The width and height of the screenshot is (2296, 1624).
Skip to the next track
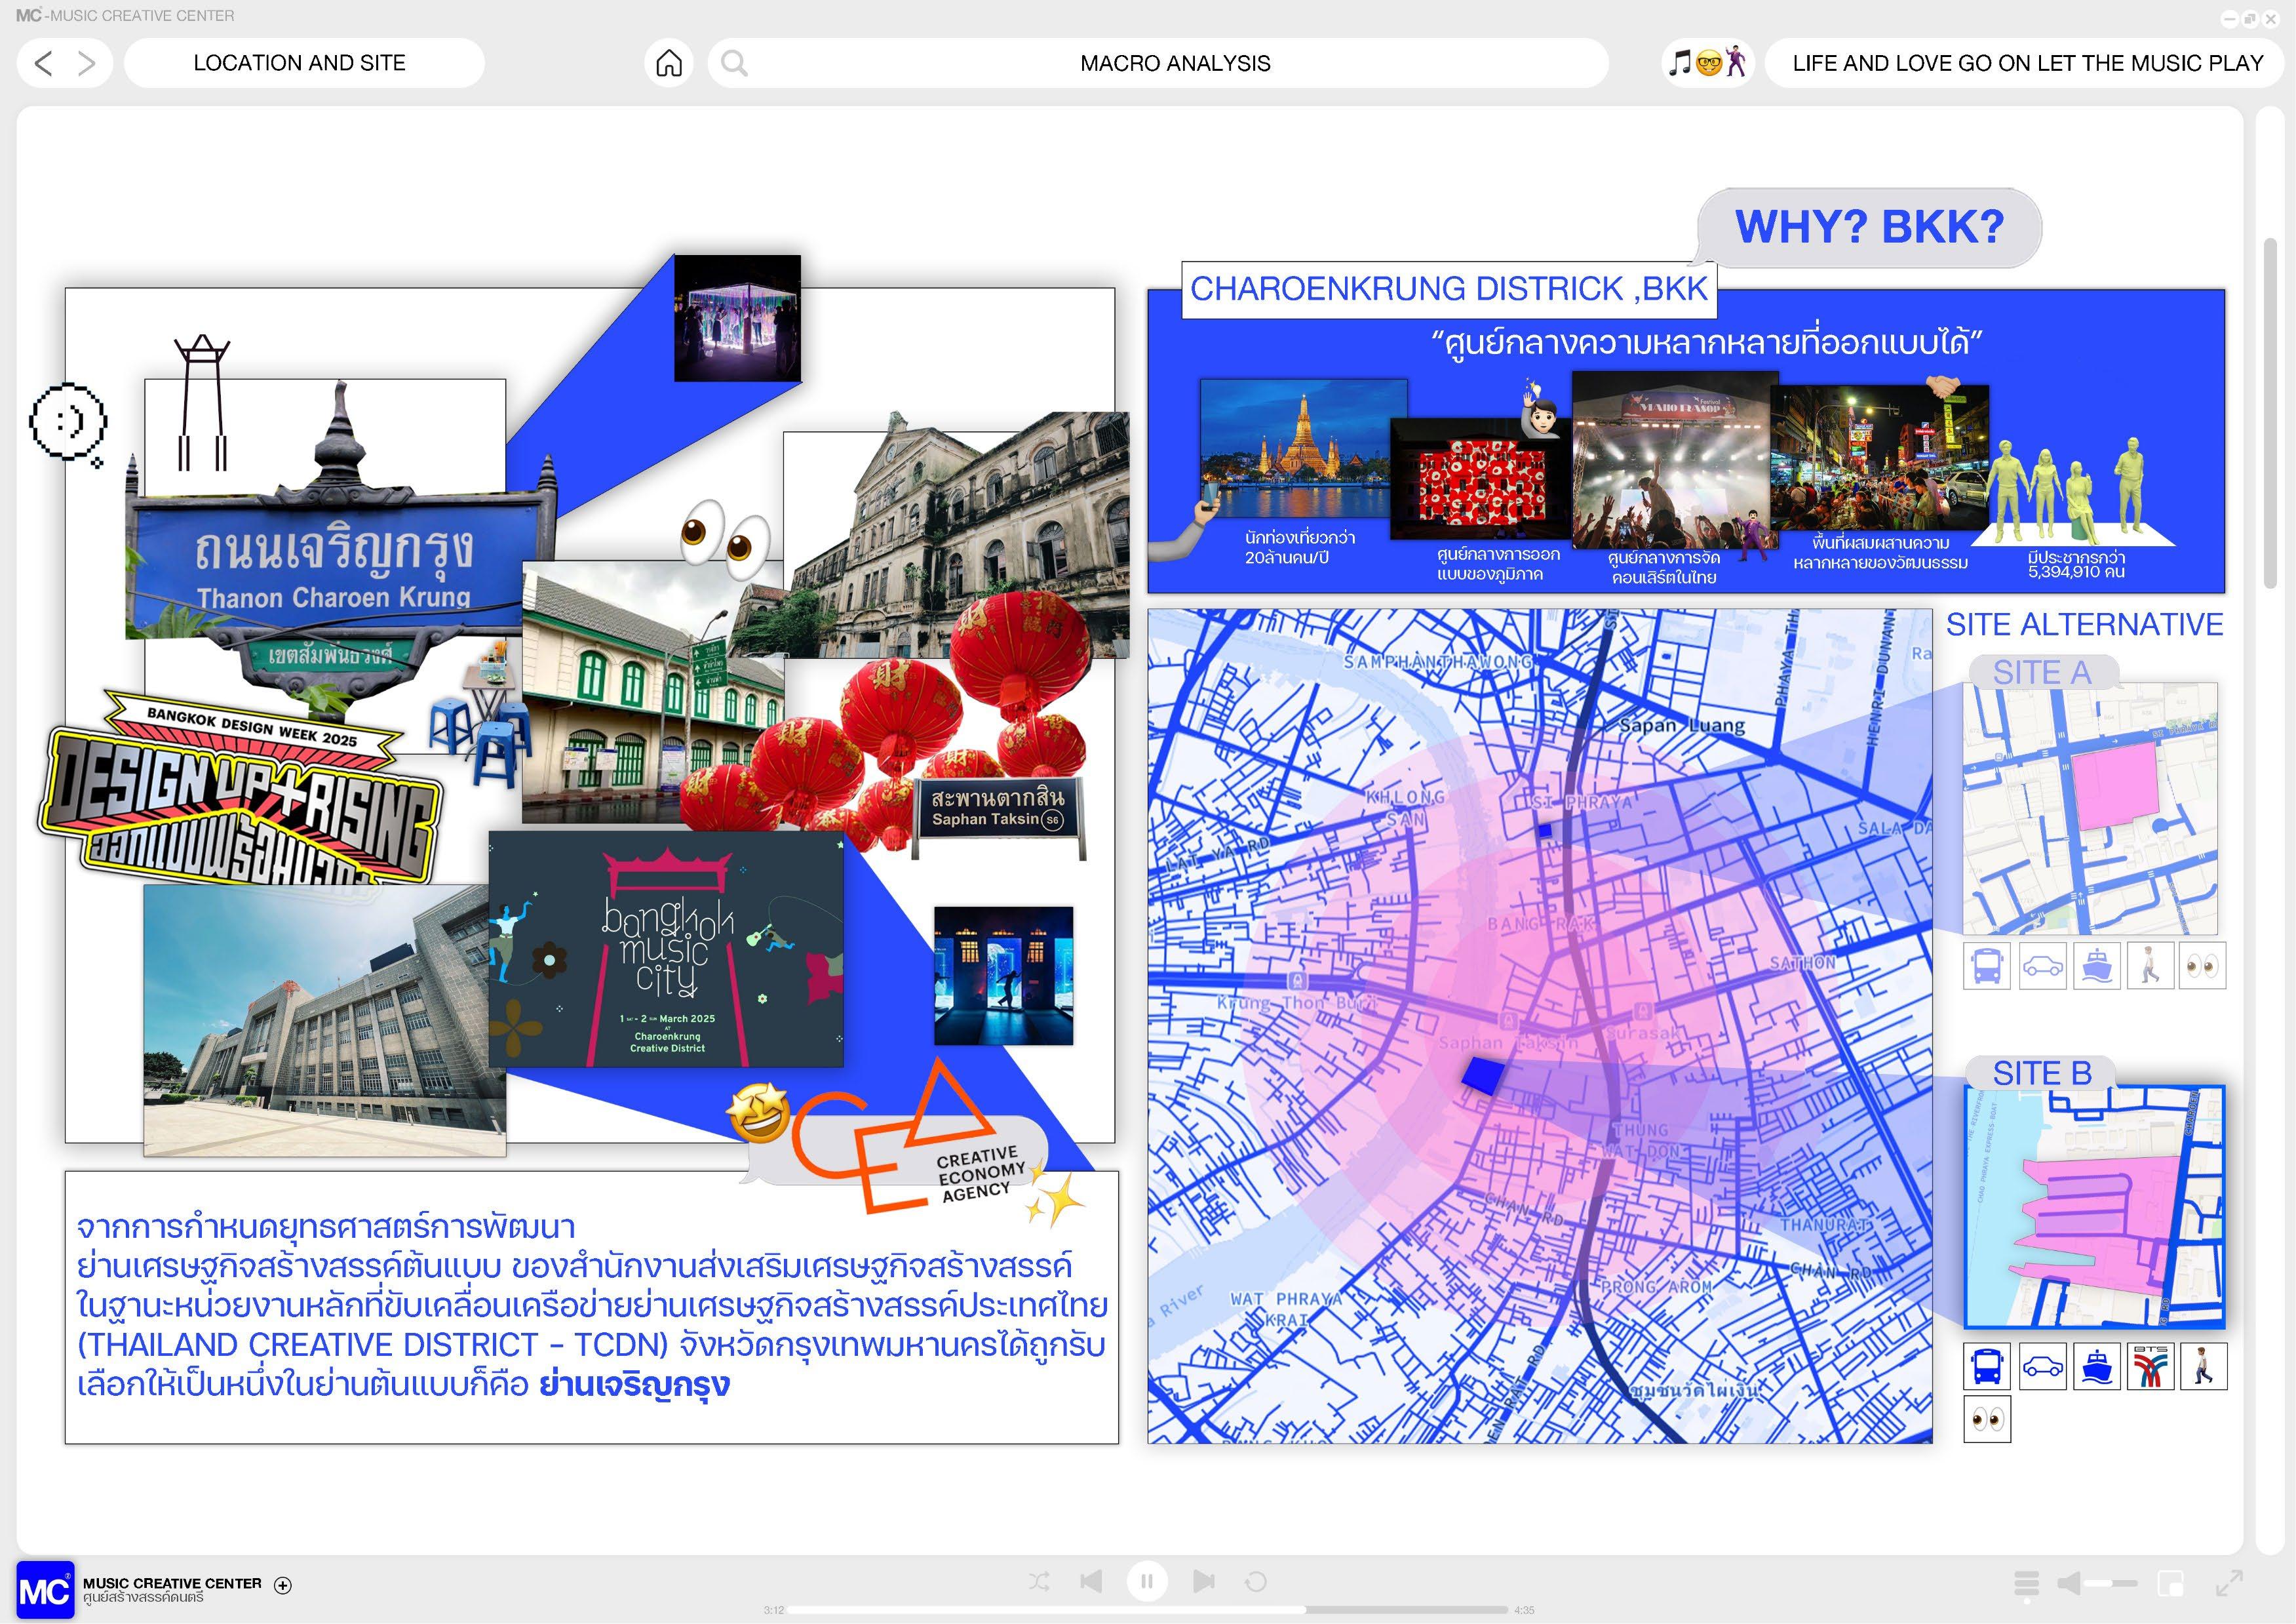1203,1581
